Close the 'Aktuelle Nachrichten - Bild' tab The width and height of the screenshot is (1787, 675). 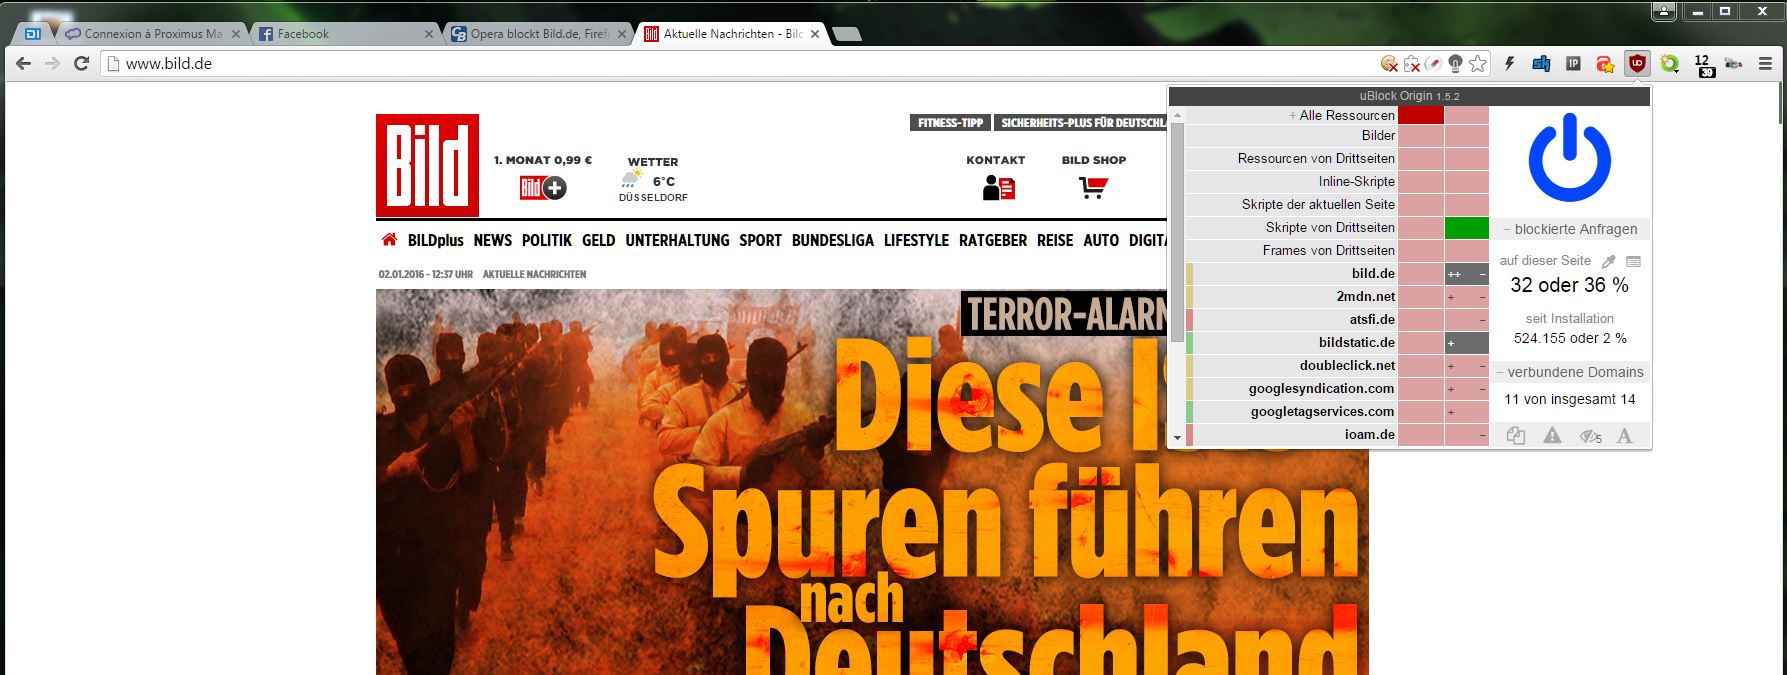pyautogui.click(x=815, y=34)
